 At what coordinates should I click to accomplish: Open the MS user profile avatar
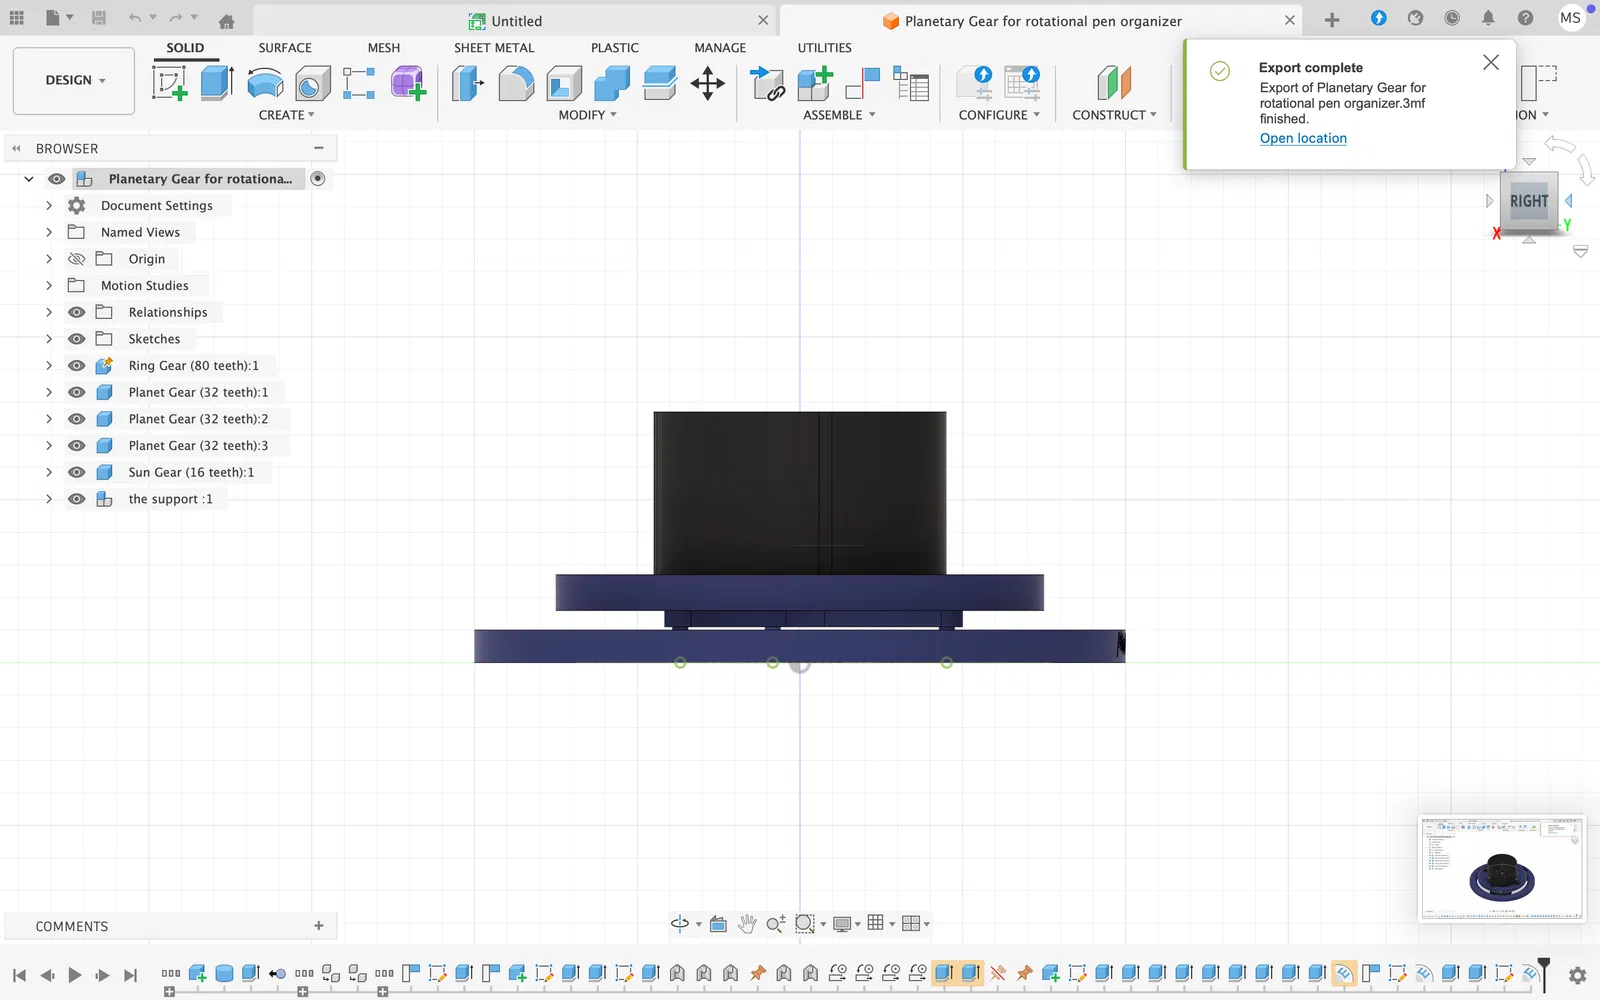(1571, 18)
